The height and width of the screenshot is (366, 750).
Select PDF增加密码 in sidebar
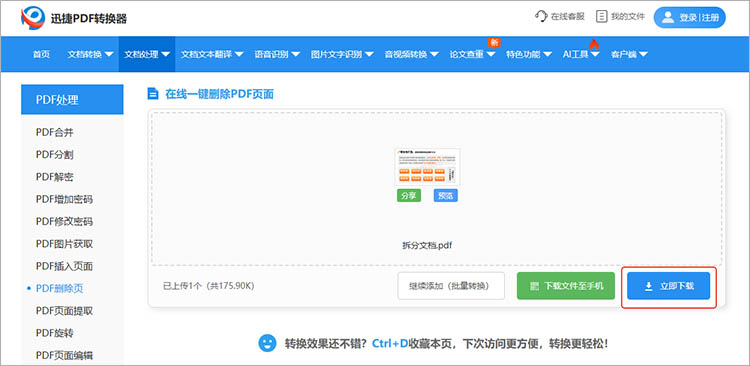[x=64, y=199]
